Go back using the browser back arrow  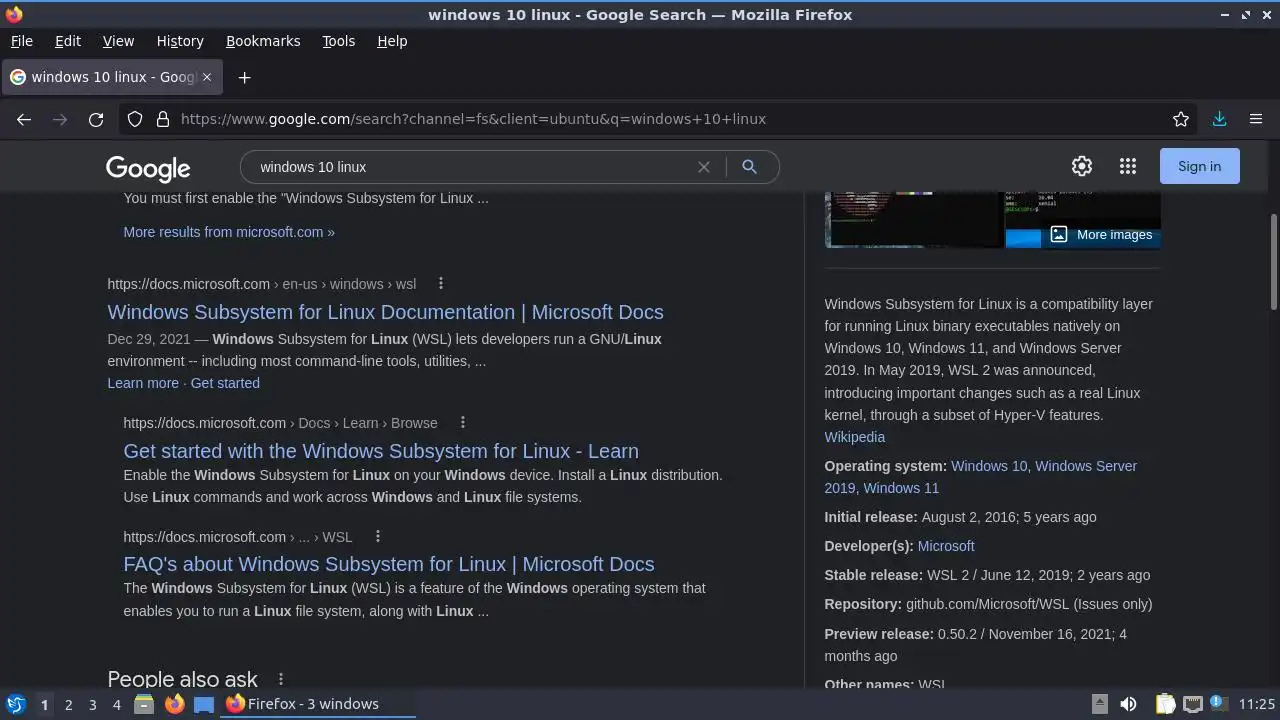(x=24, y=119)
